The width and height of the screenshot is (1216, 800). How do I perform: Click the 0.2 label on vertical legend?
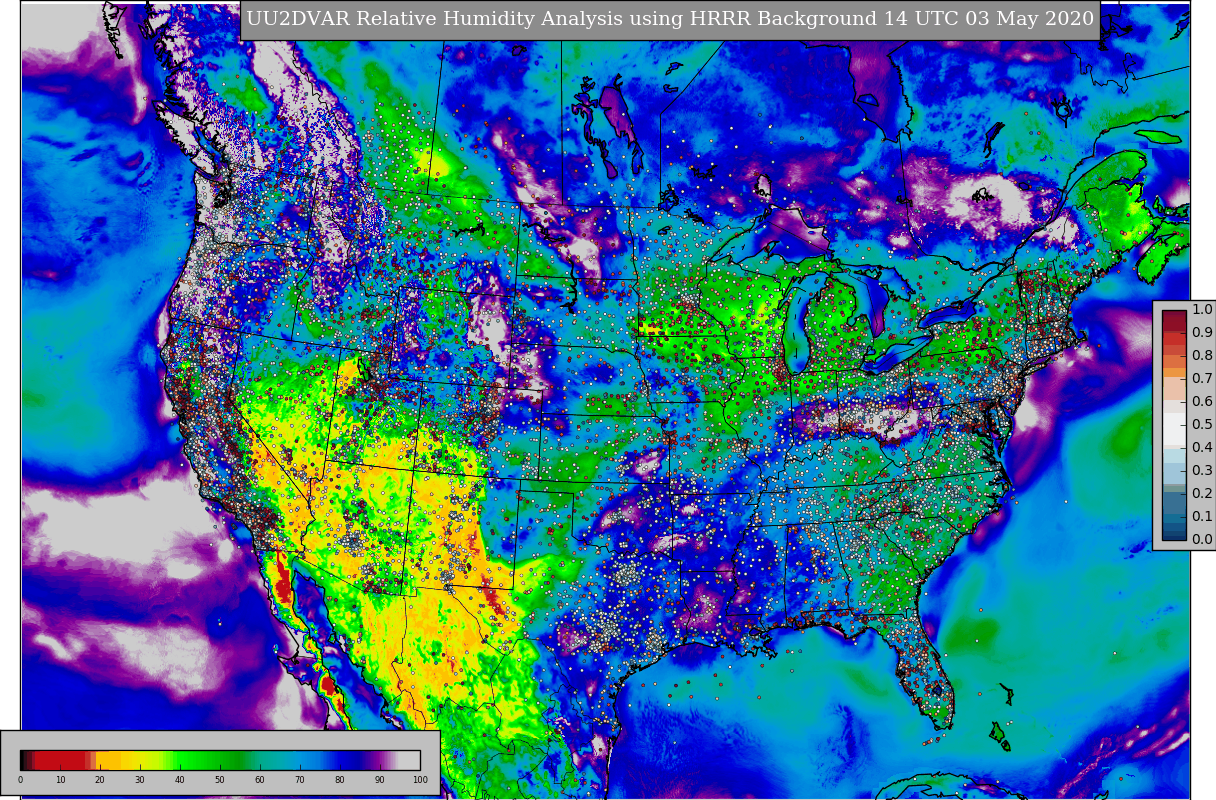[x=1202, y=494]
